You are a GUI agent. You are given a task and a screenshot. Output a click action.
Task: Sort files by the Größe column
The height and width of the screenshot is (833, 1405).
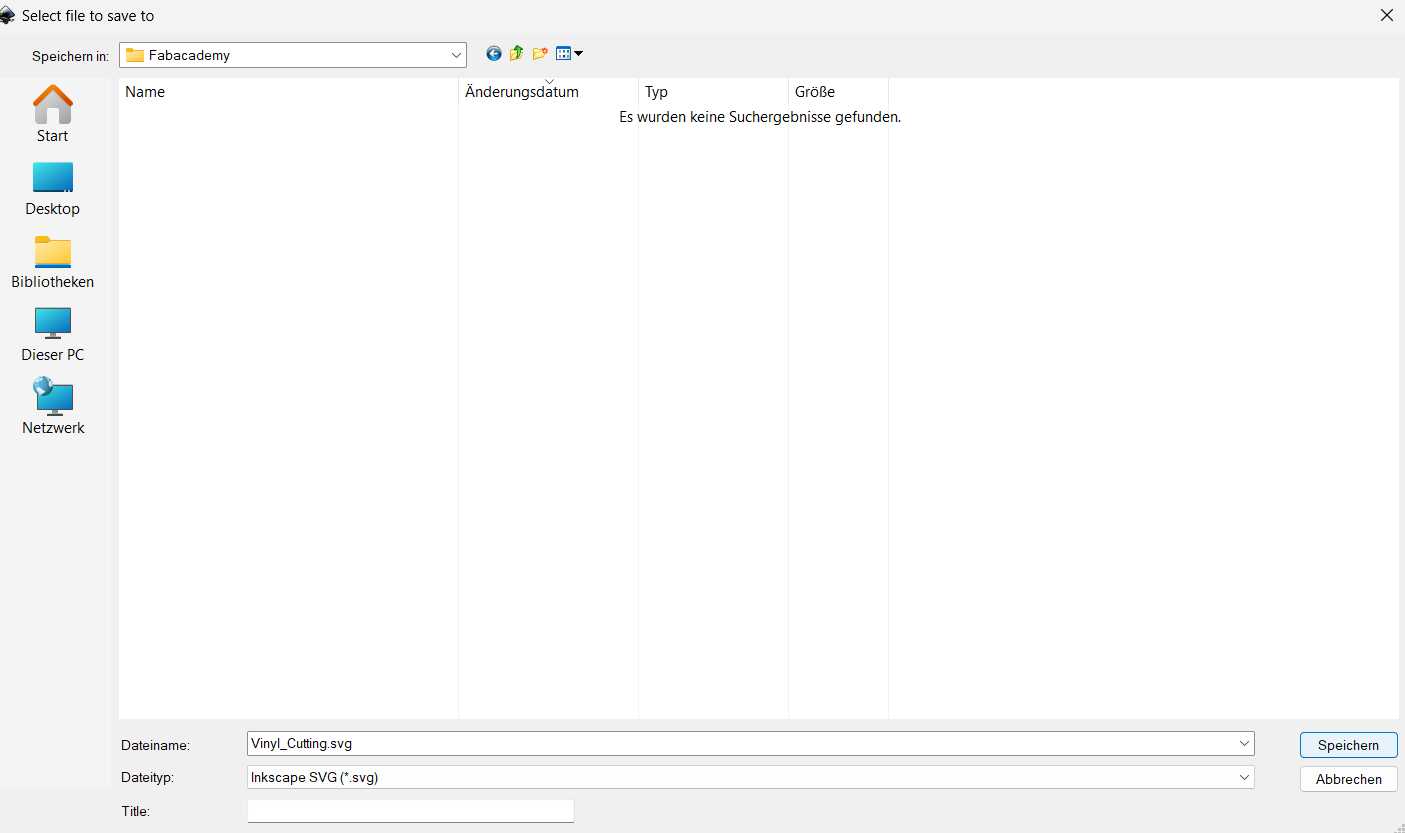814,91
